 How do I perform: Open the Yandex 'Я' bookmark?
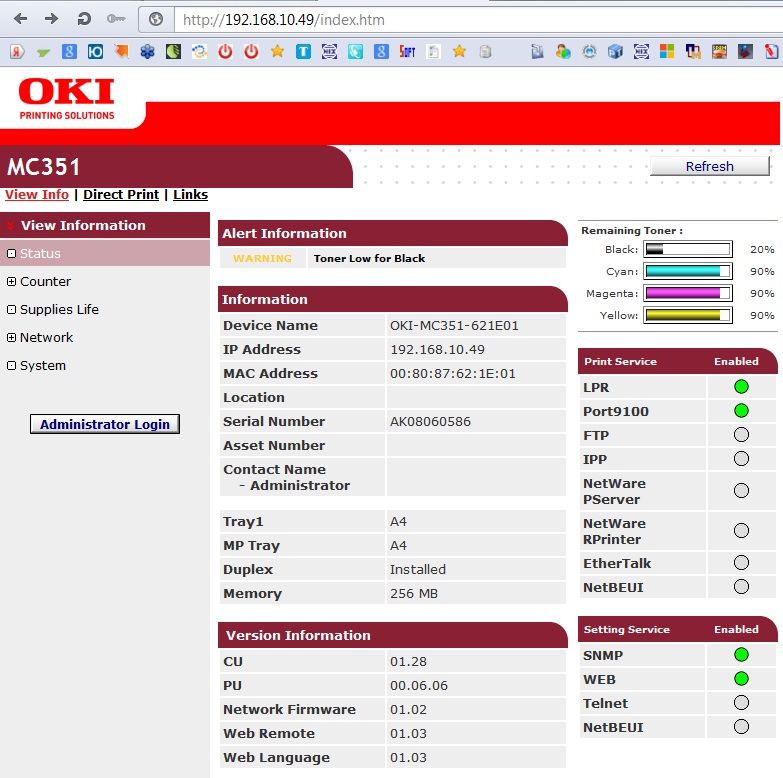pos(16,51)
